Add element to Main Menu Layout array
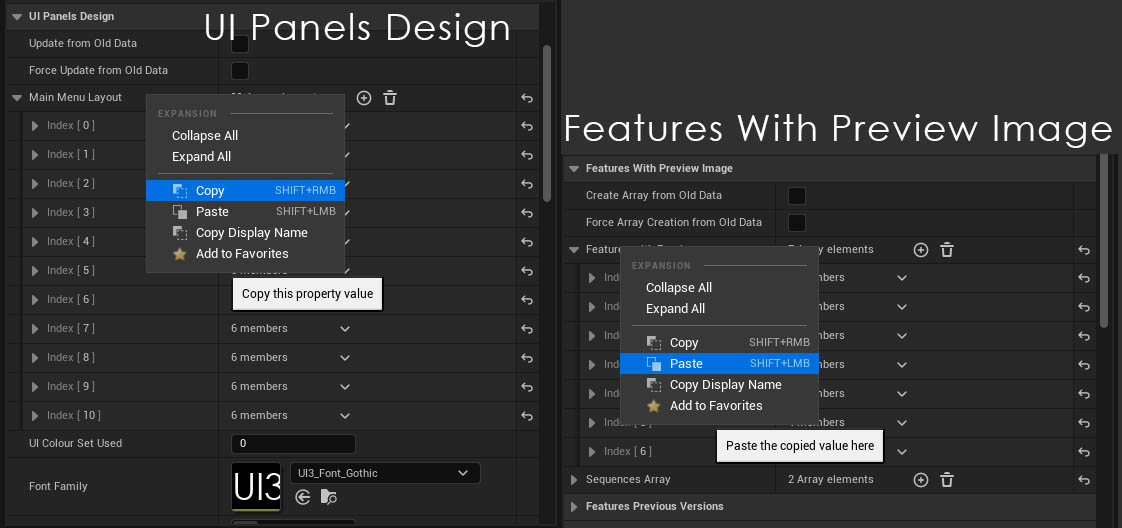Image resolution: width=1122 pixels, height=528 pixels. coord(364,98)
